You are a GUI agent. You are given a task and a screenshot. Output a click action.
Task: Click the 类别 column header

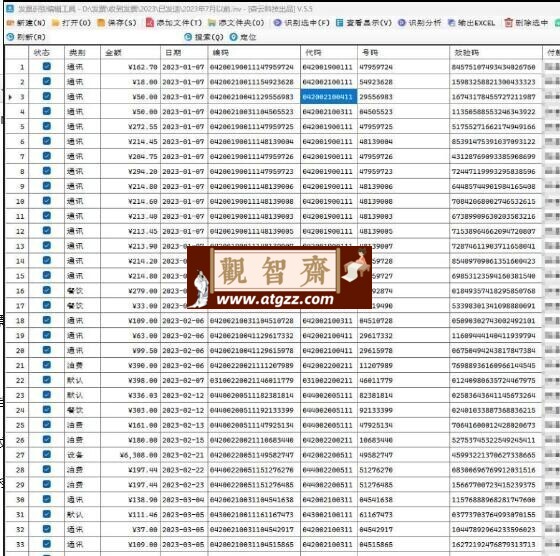(82, 52)
